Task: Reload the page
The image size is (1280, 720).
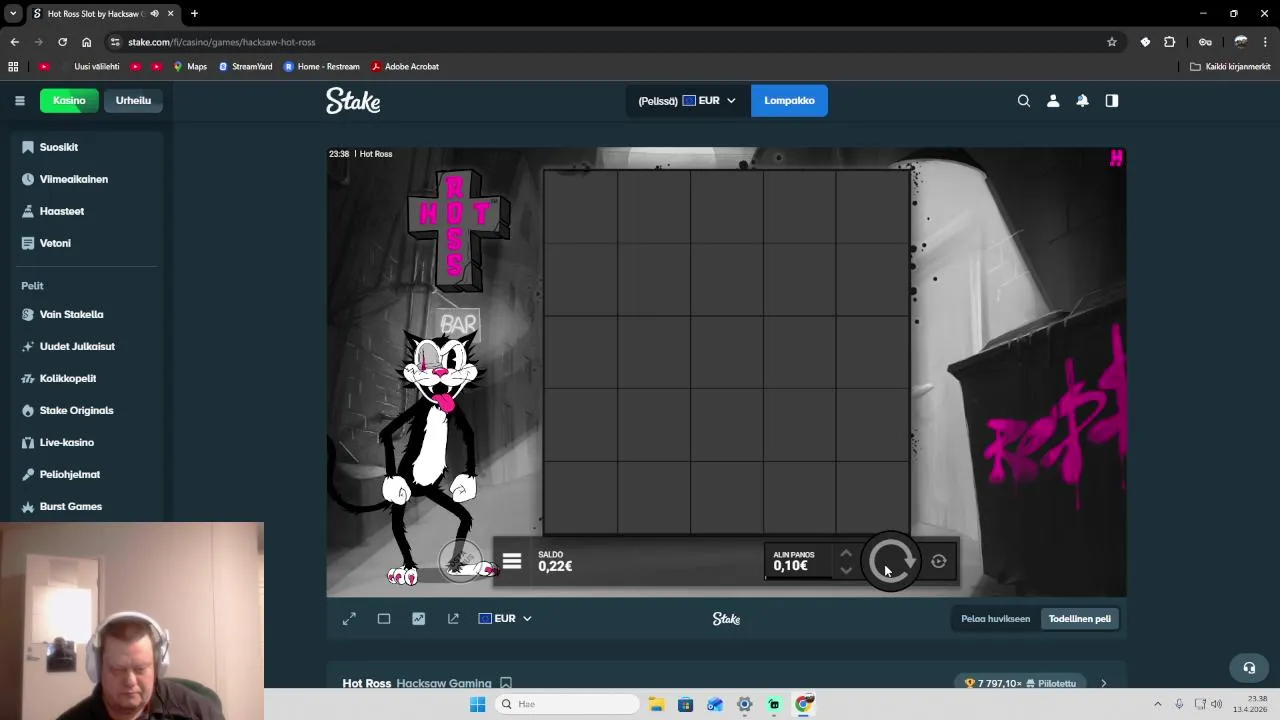Action: click(62, 42)
